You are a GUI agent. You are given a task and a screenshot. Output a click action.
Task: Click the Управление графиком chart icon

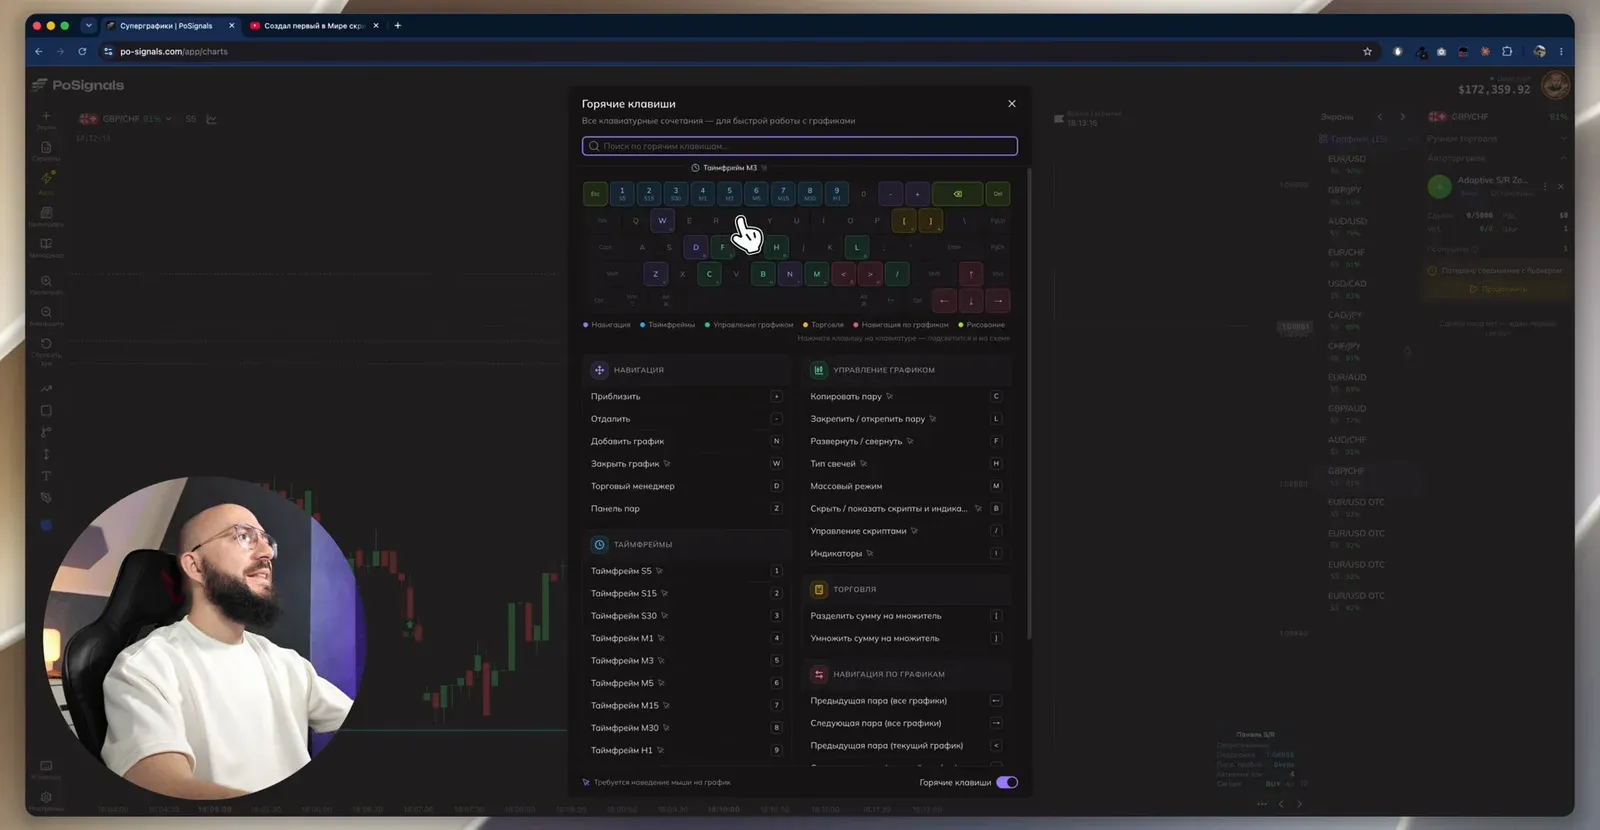[818, 370]
